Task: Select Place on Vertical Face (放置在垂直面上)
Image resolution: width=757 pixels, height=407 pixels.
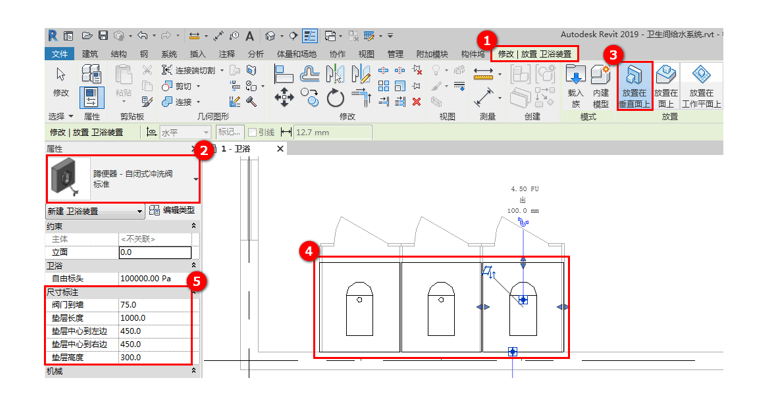Action: click(x=634, y=86)
